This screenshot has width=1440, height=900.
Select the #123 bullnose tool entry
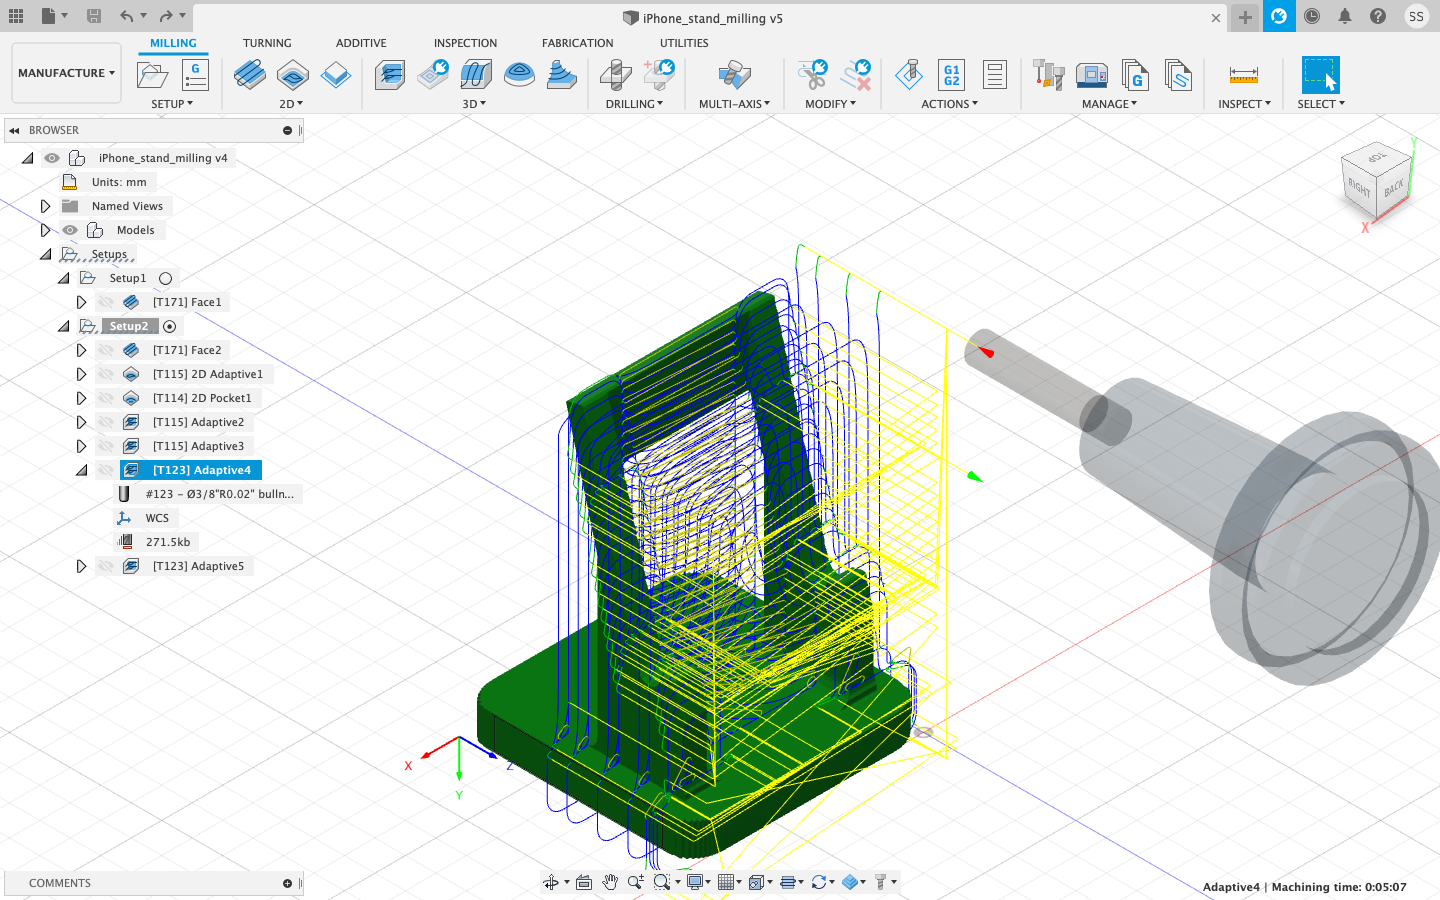(220, 494)
